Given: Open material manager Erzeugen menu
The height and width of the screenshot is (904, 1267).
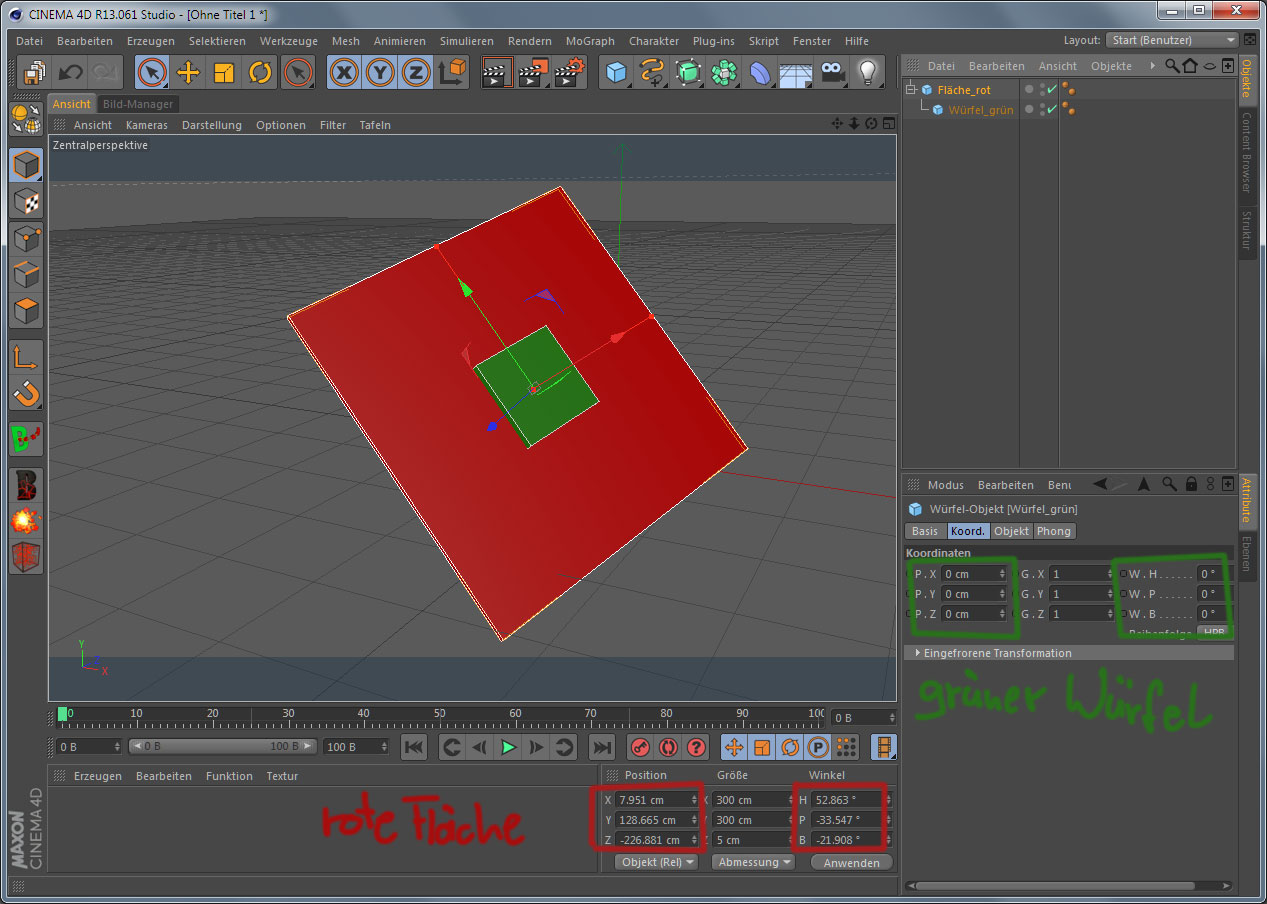Looking at the screenshot, I should pos(98,776).
